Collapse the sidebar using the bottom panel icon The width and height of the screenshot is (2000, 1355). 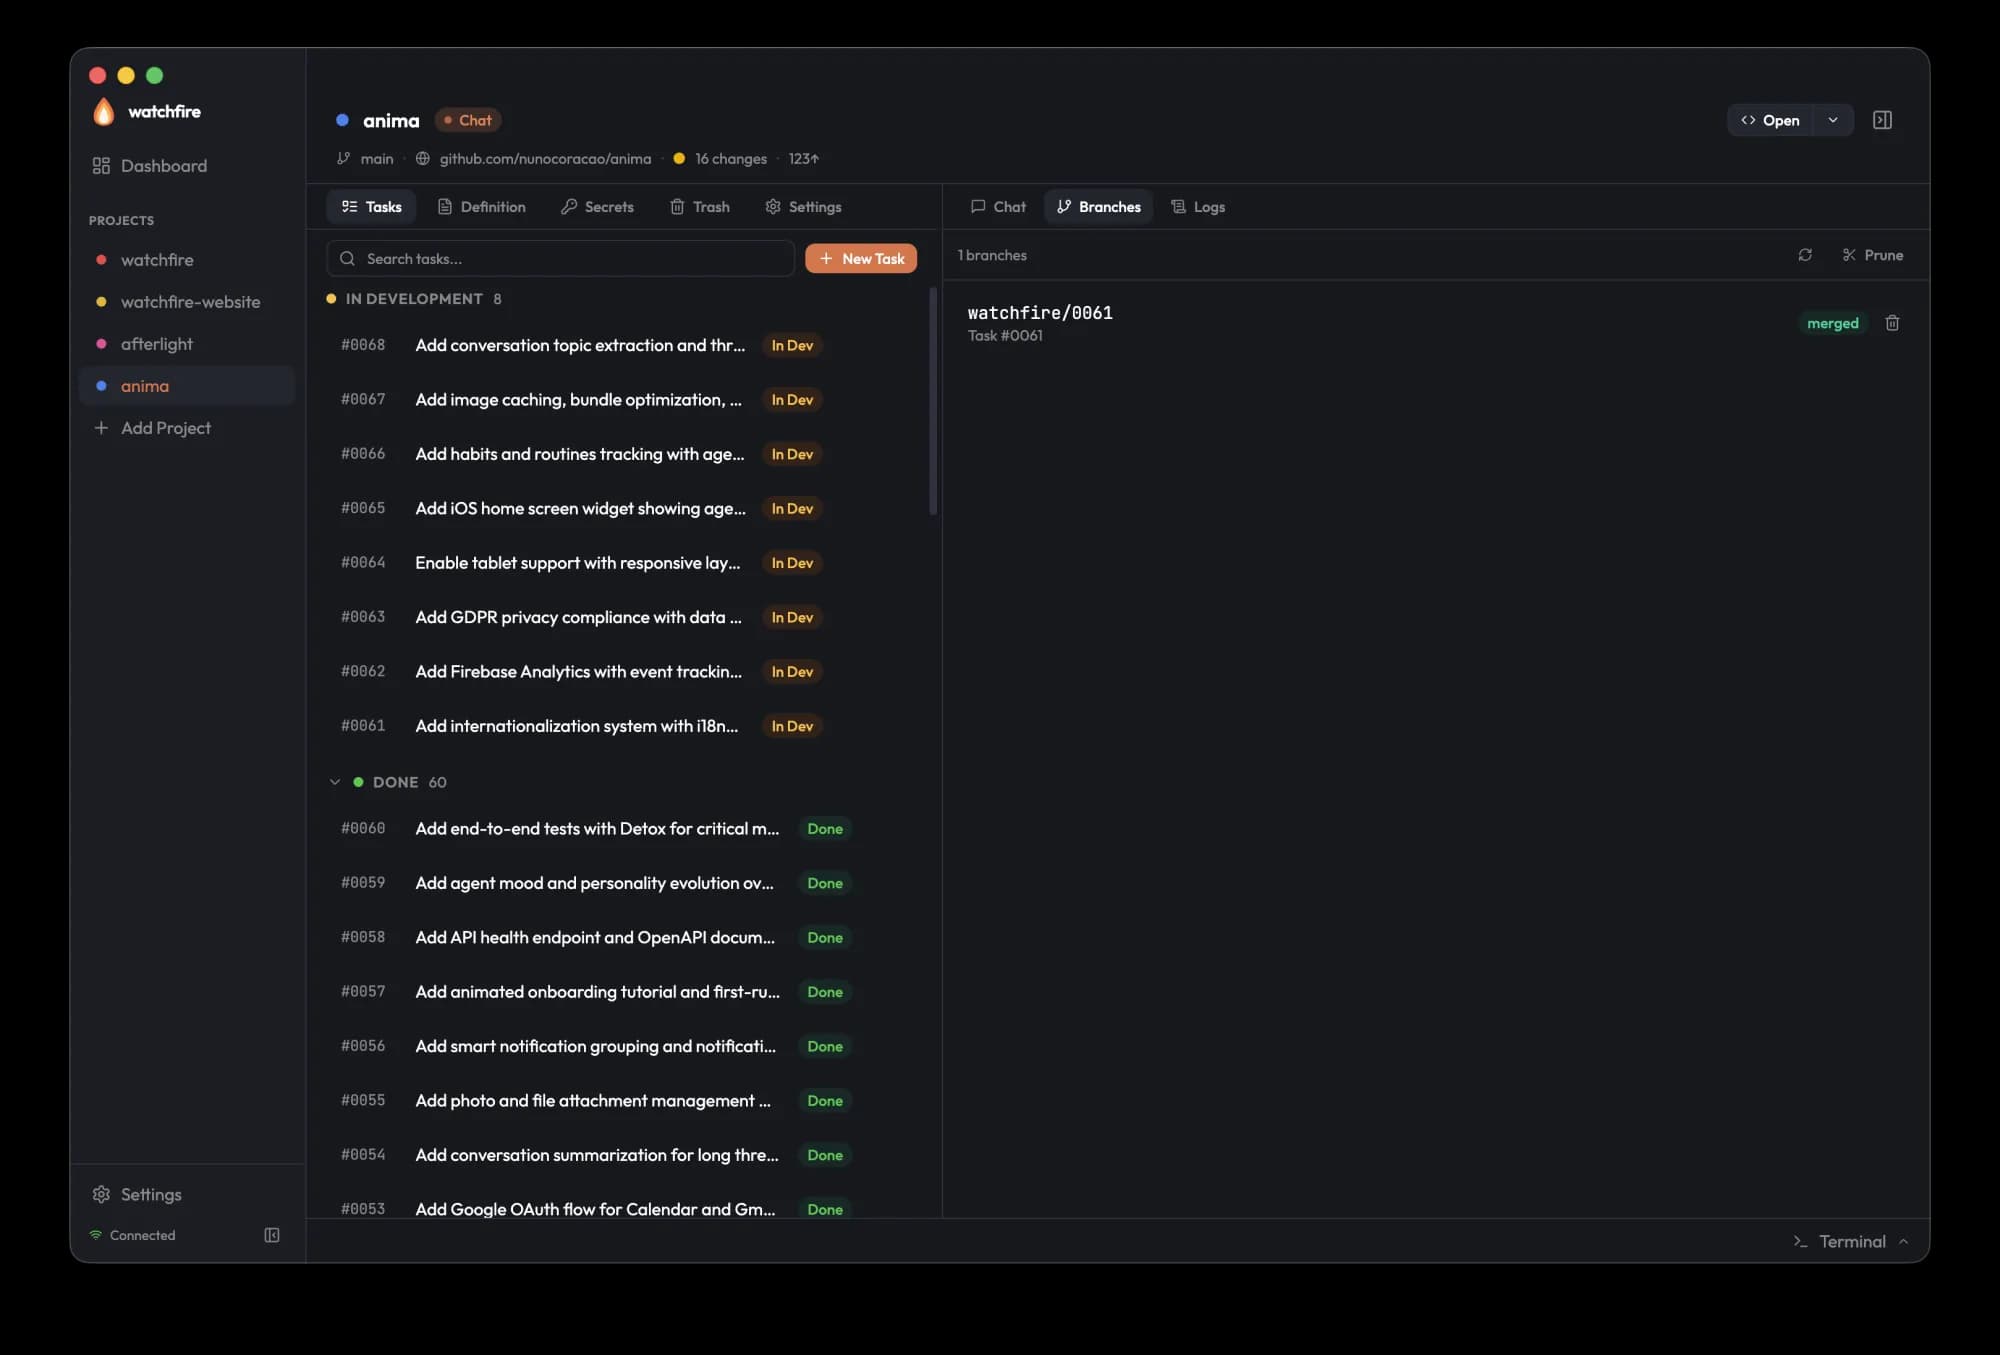pos(272,1235)
